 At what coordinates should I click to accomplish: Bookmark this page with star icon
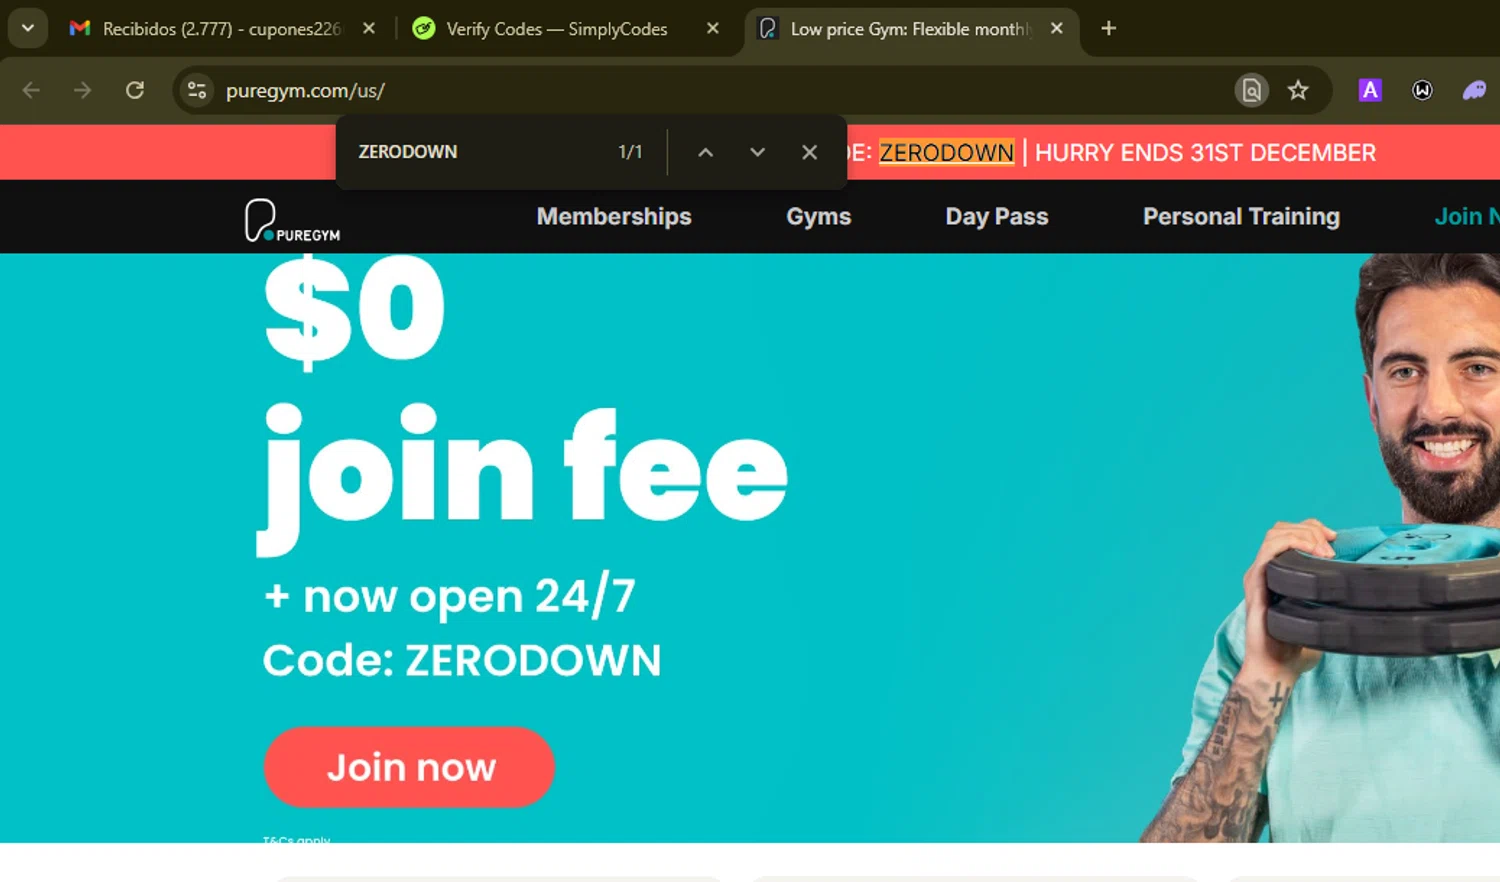click(x=1298, y=91)
